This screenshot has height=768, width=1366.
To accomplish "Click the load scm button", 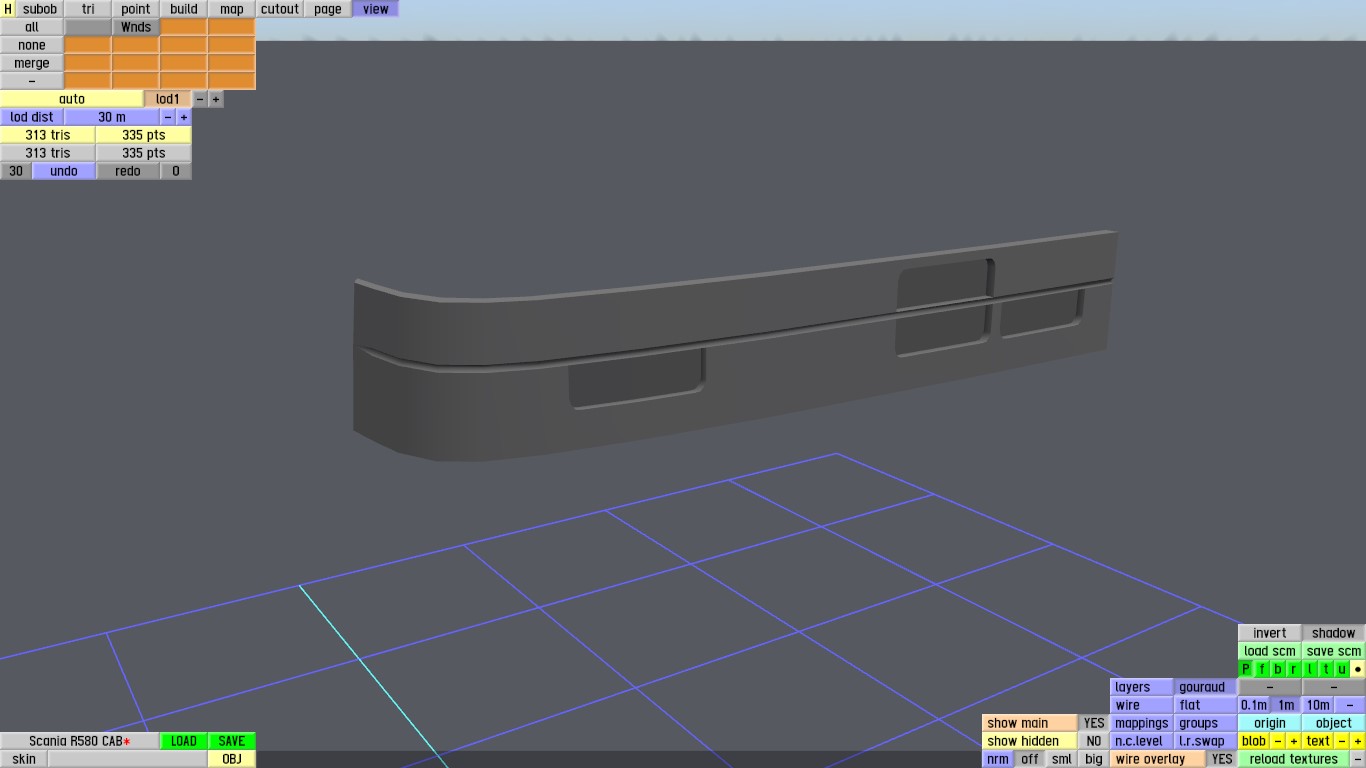I will click(1270, 651).
